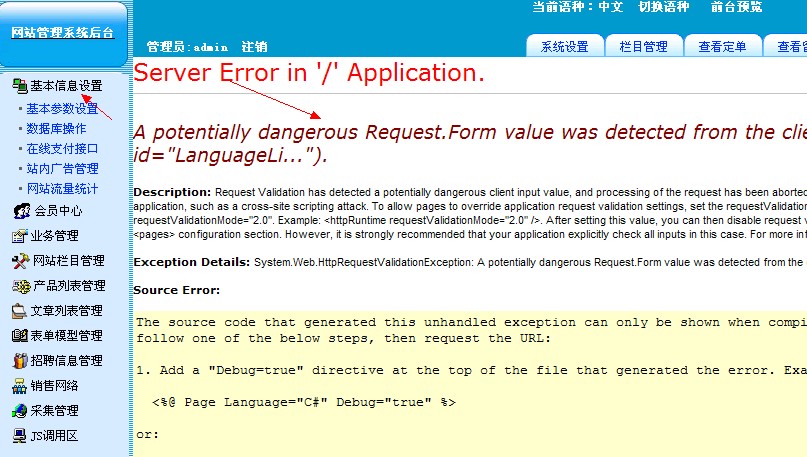The height and width of the screenshot is (457, 807).
Task: Open 网站流量统计 from the sidebar
Action: pyautogui.click(x=62, y=188)
